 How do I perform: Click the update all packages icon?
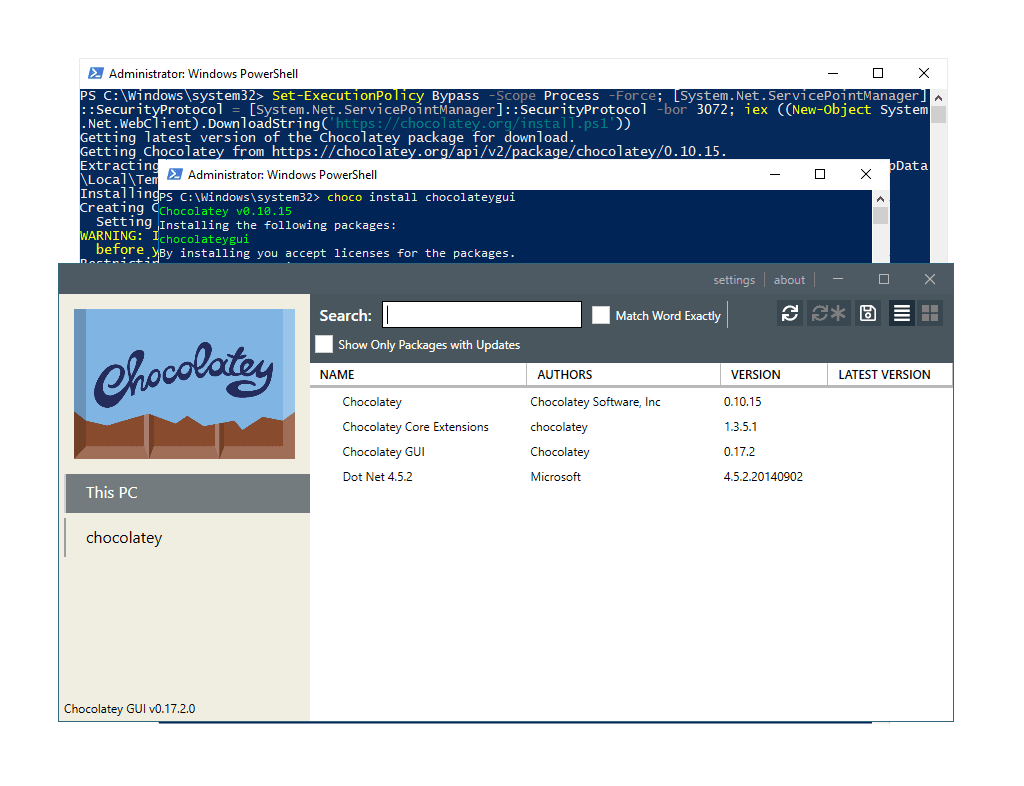pos(828,313)
